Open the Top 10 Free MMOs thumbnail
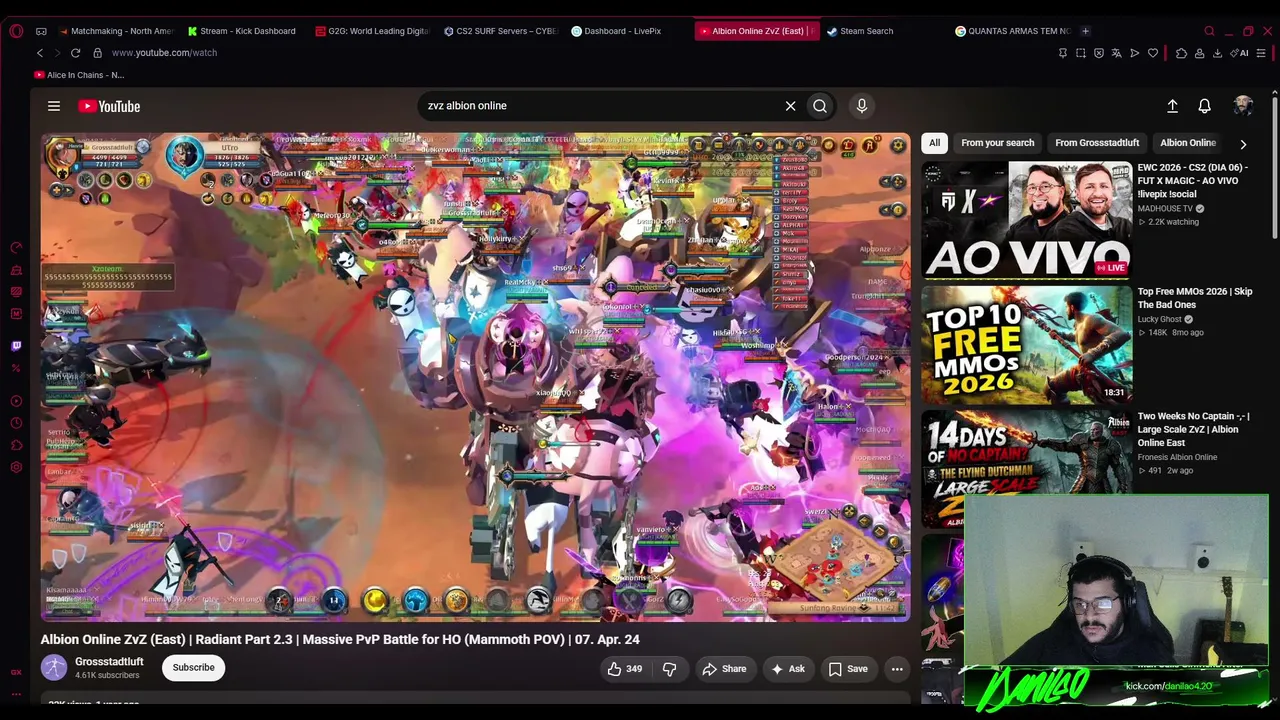The image size is (1280, 720). point(1027,345)
